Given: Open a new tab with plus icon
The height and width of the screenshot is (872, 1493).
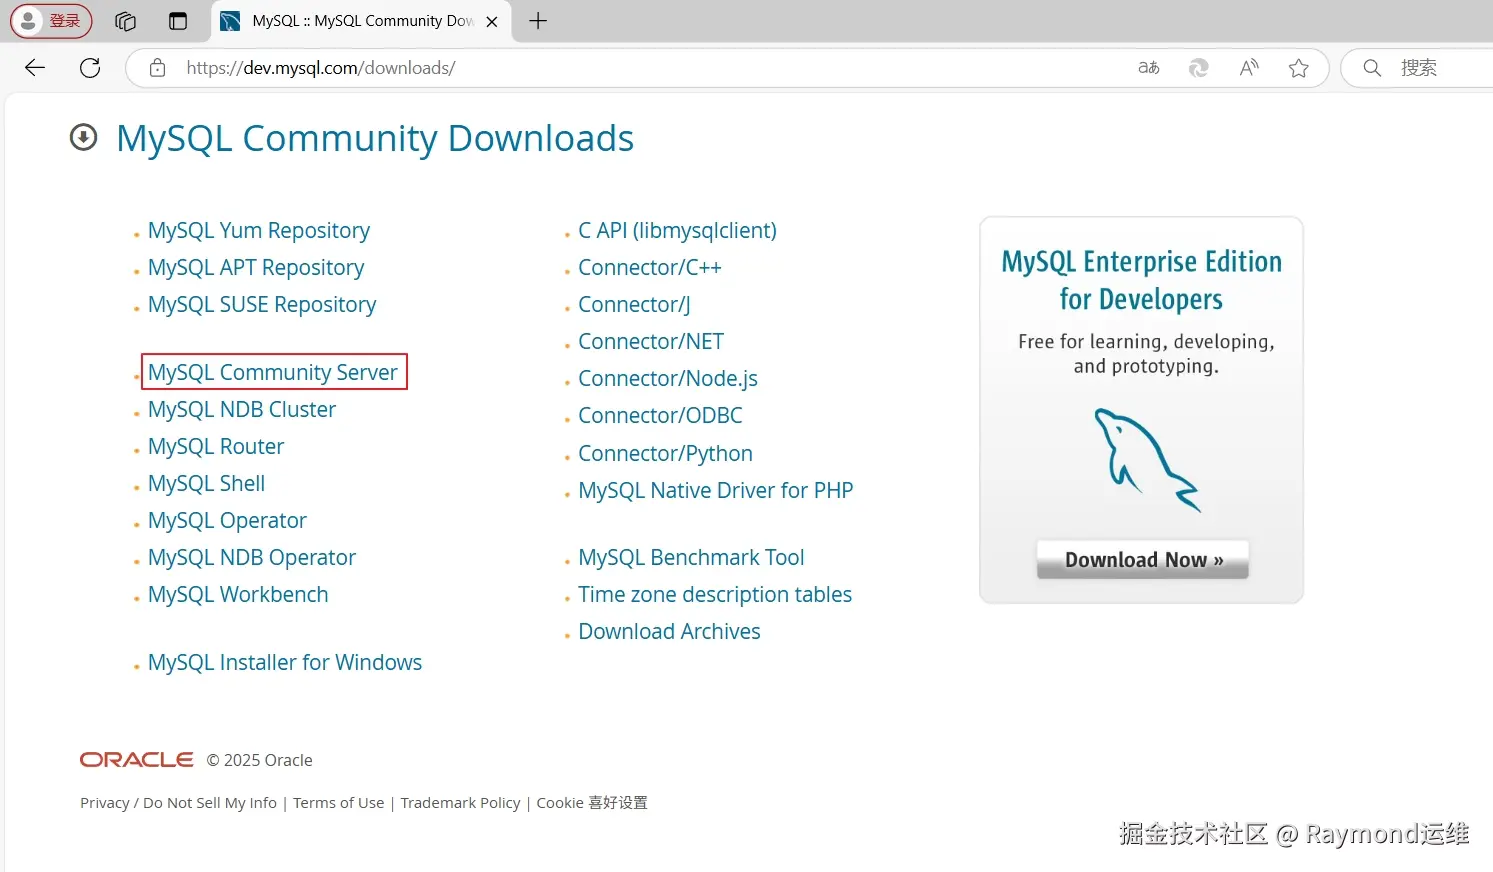Looking at the screenshot, I should pos(538,21).
